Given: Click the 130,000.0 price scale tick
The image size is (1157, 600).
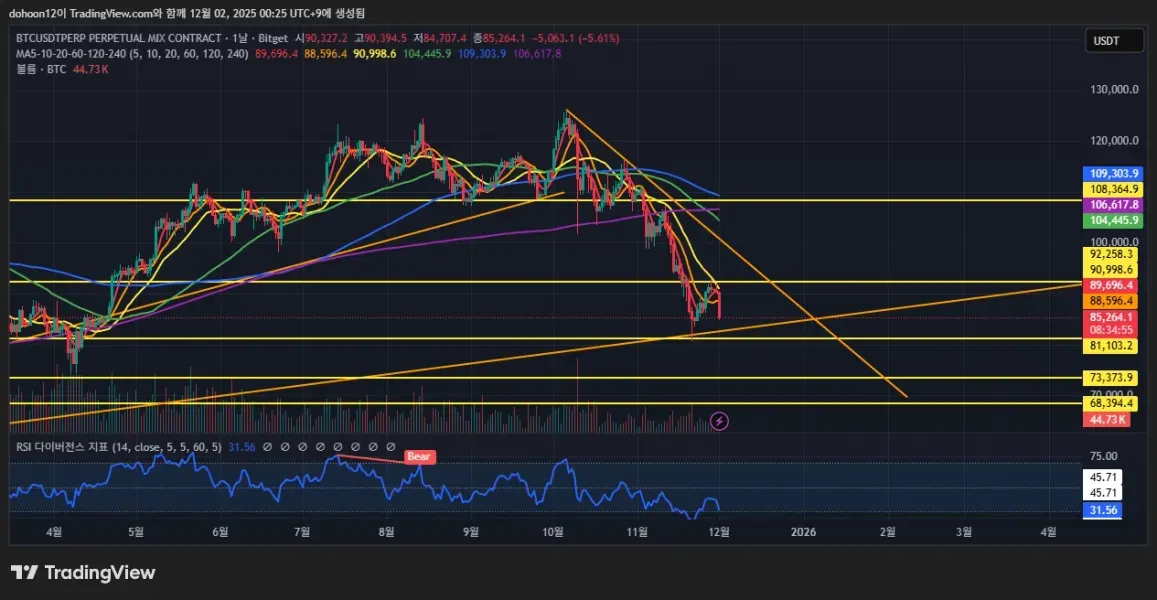Looking at the screenshot, I should [1114, 89].
